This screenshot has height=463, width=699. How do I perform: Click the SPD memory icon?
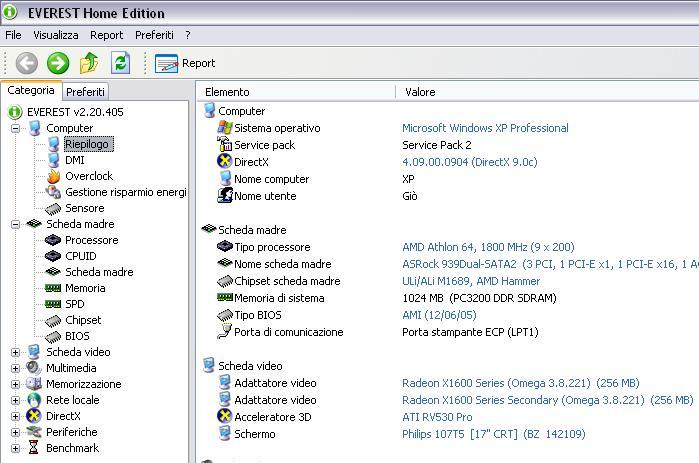[x=53, y=304]
